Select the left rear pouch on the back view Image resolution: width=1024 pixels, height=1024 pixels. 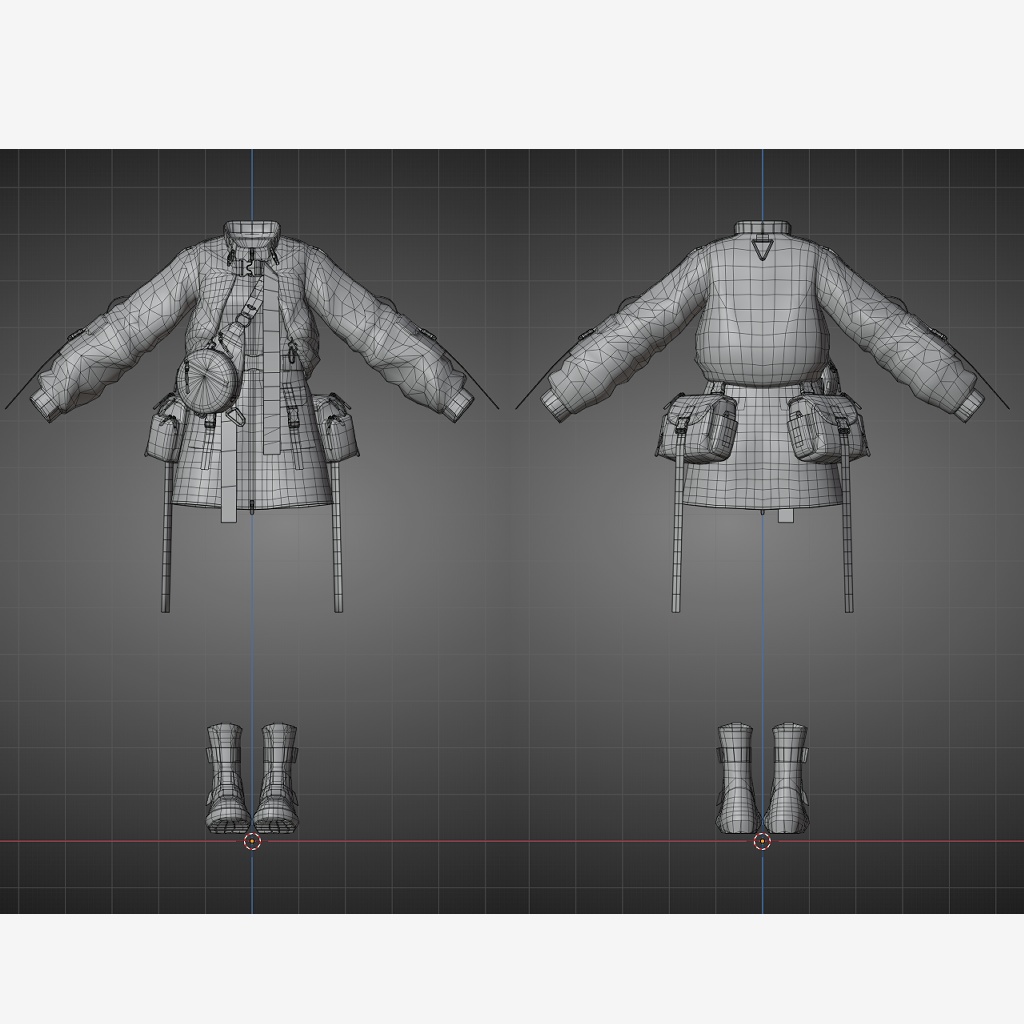(x=695, y=425)
